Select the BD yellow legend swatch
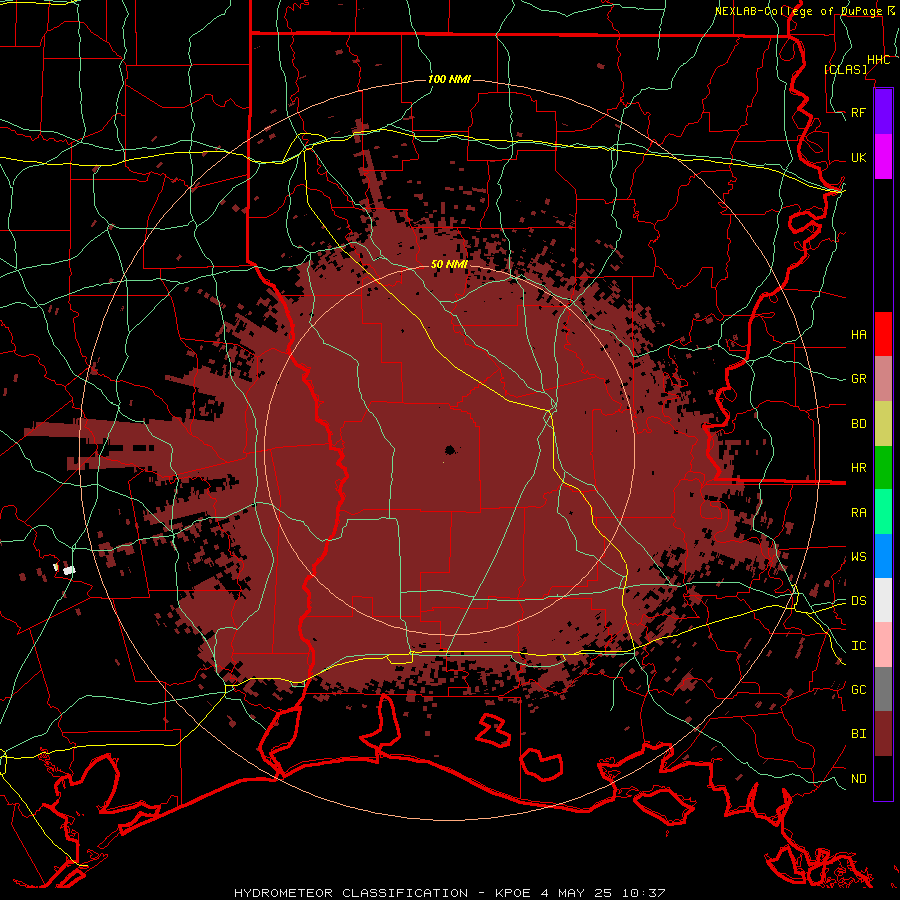The width and height of the screenshot is (900, 900). click(x=883, y=424)
